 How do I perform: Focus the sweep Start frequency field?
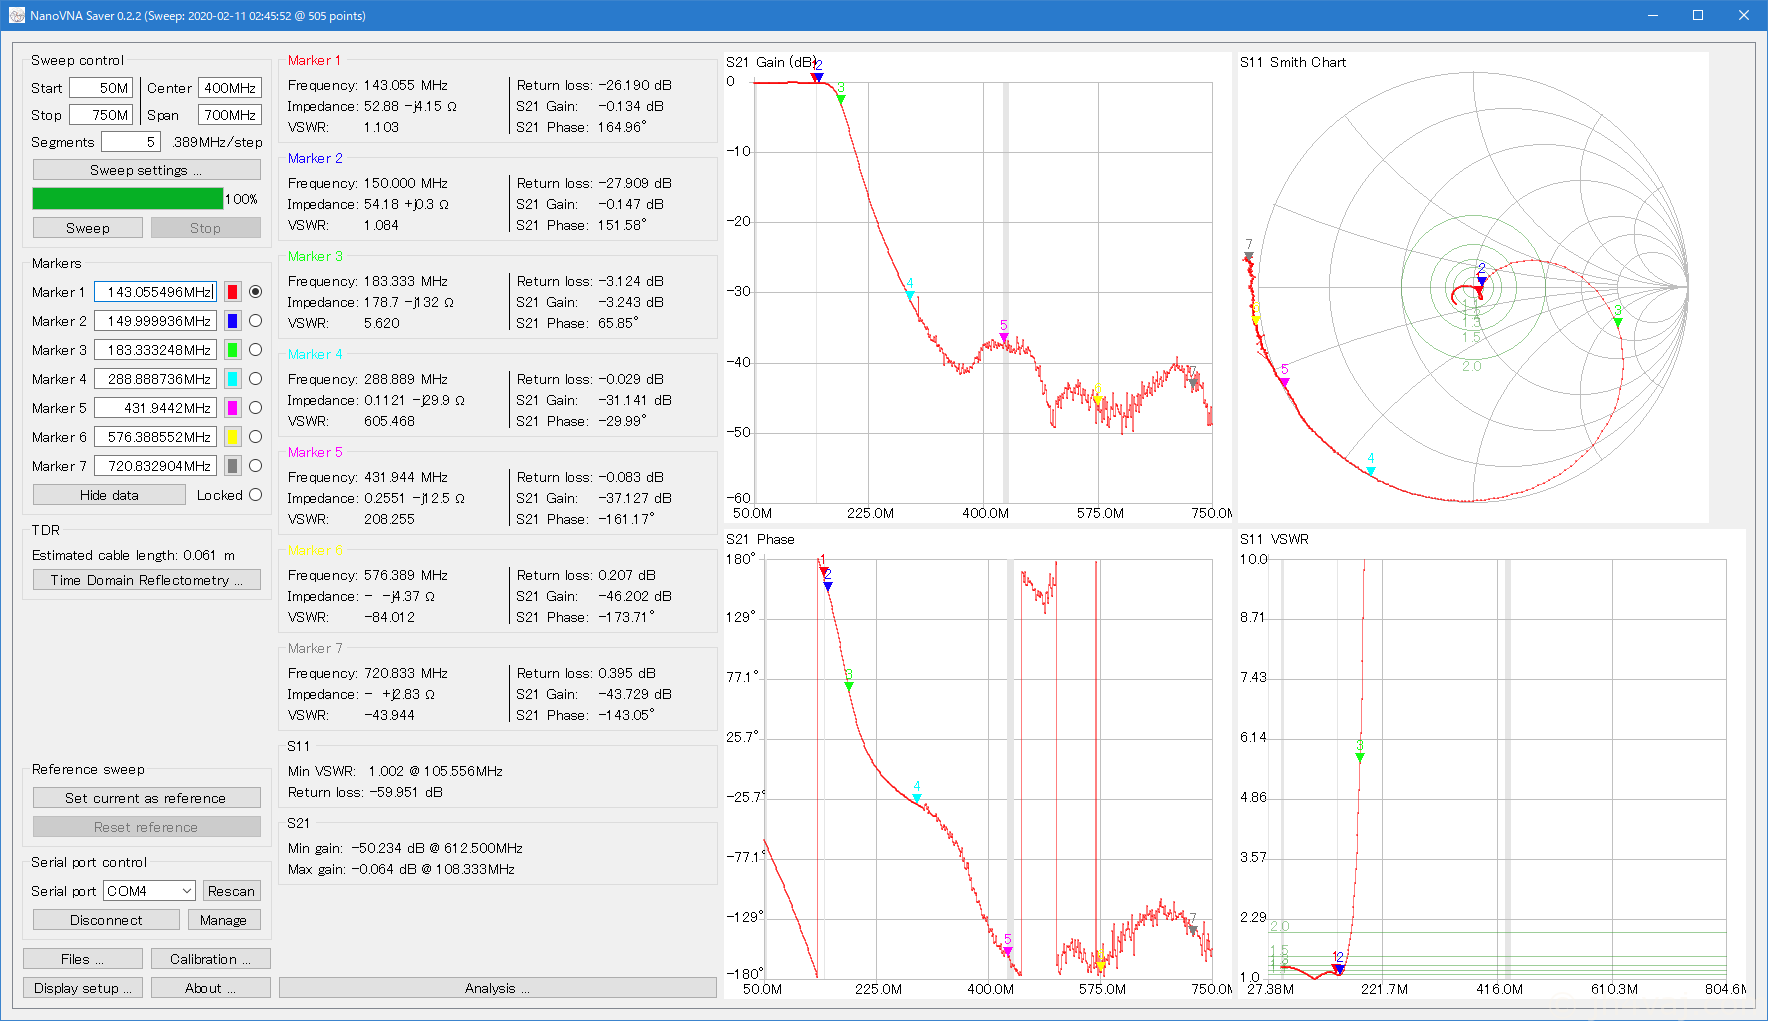[101, 88]
